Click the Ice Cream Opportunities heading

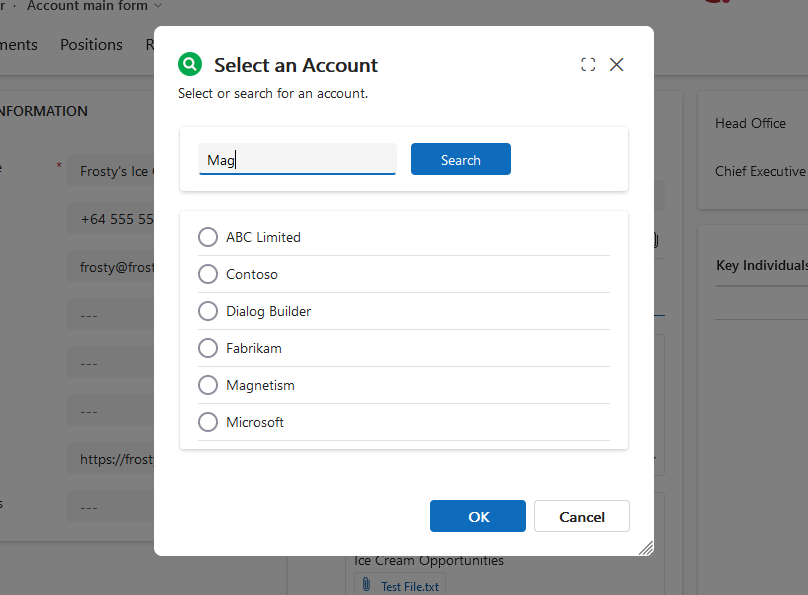(428, 560)
